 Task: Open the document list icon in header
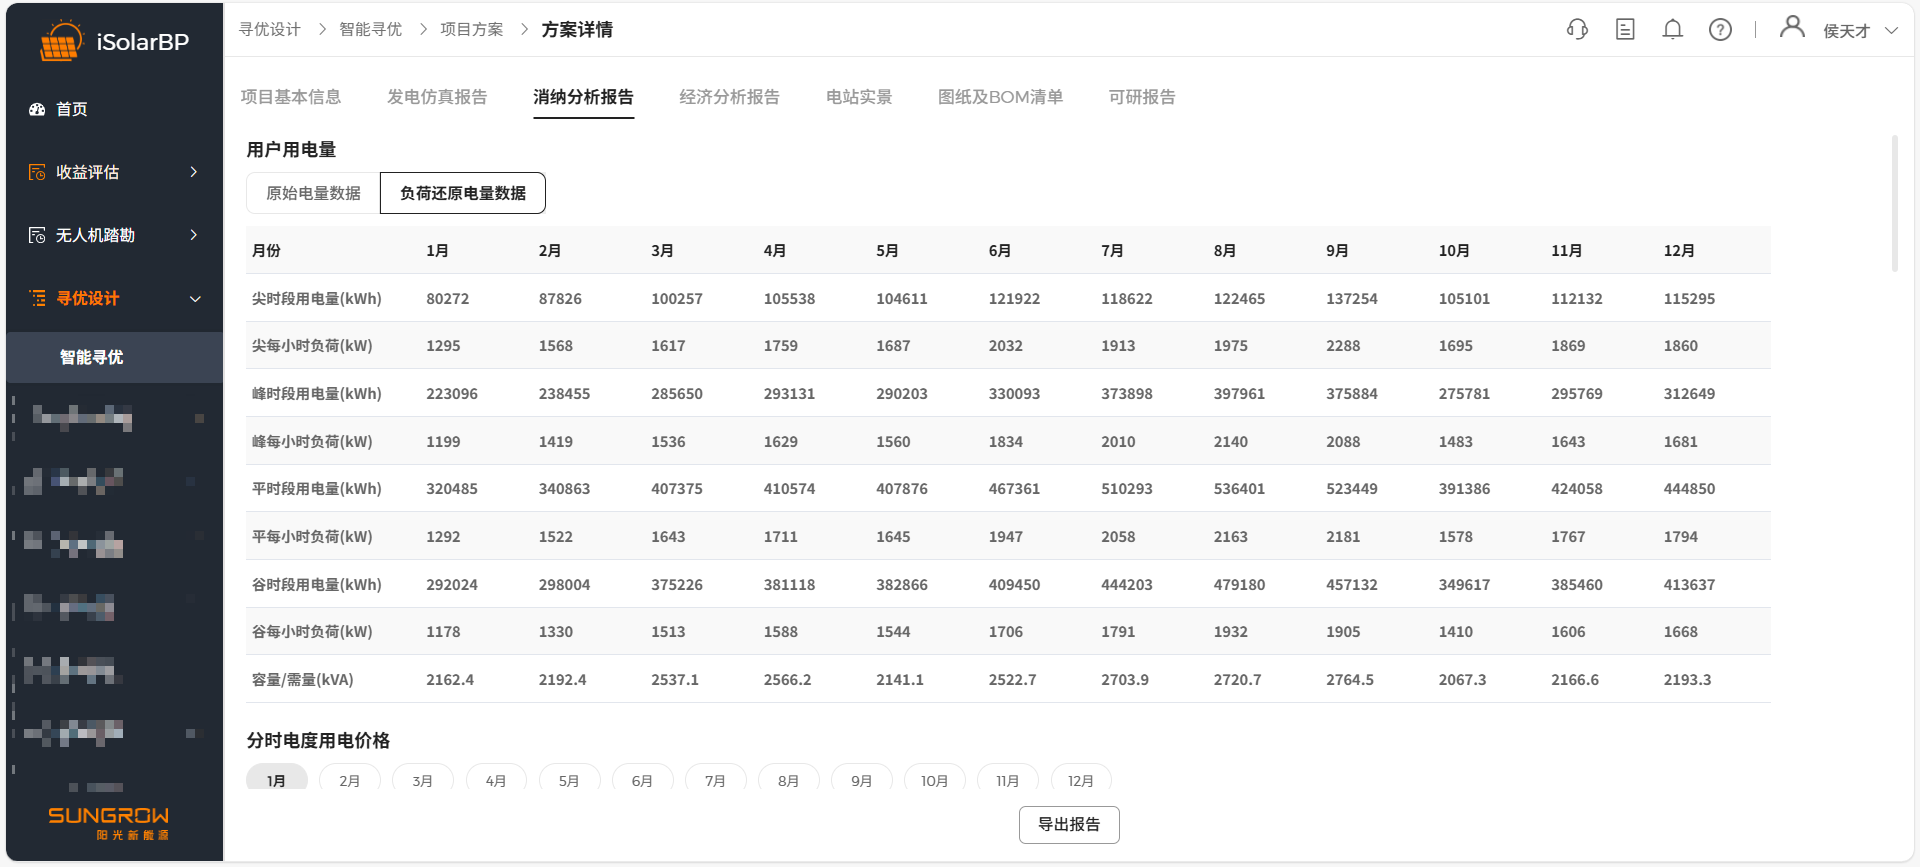click(1625, 30)
